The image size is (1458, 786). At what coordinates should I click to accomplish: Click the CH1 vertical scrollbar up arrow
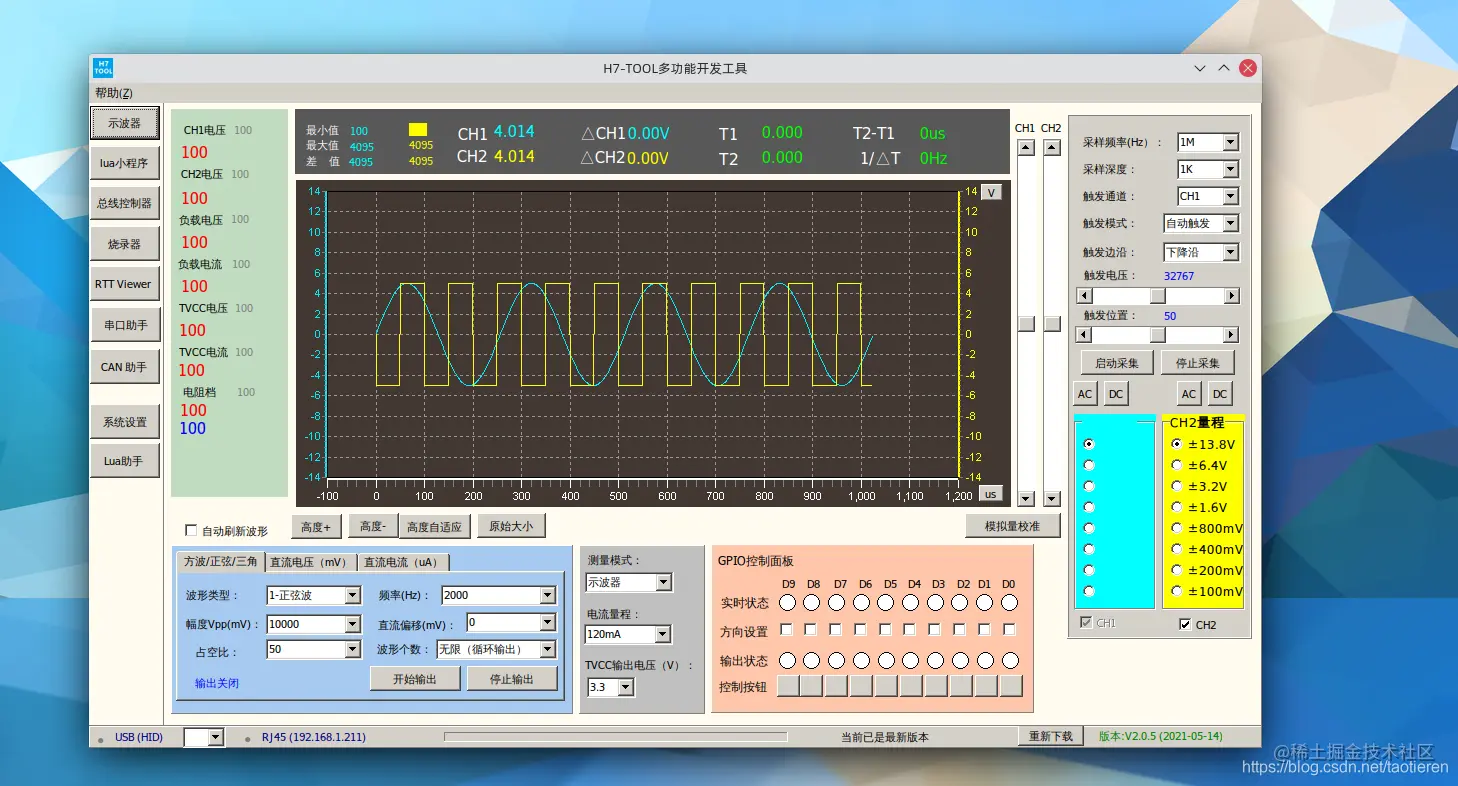[x=1026, y=148]
